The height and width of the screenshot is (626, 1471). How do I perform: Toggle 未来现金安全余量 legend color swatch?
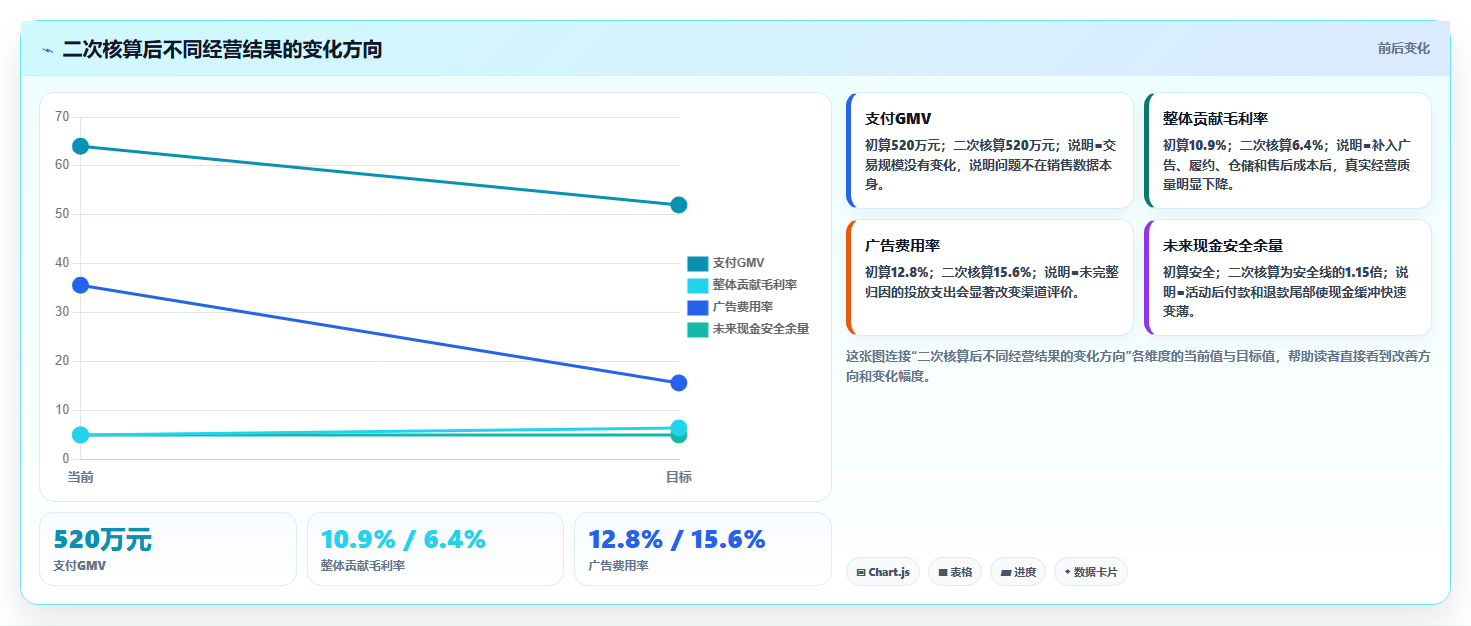[x=697, y=329]
